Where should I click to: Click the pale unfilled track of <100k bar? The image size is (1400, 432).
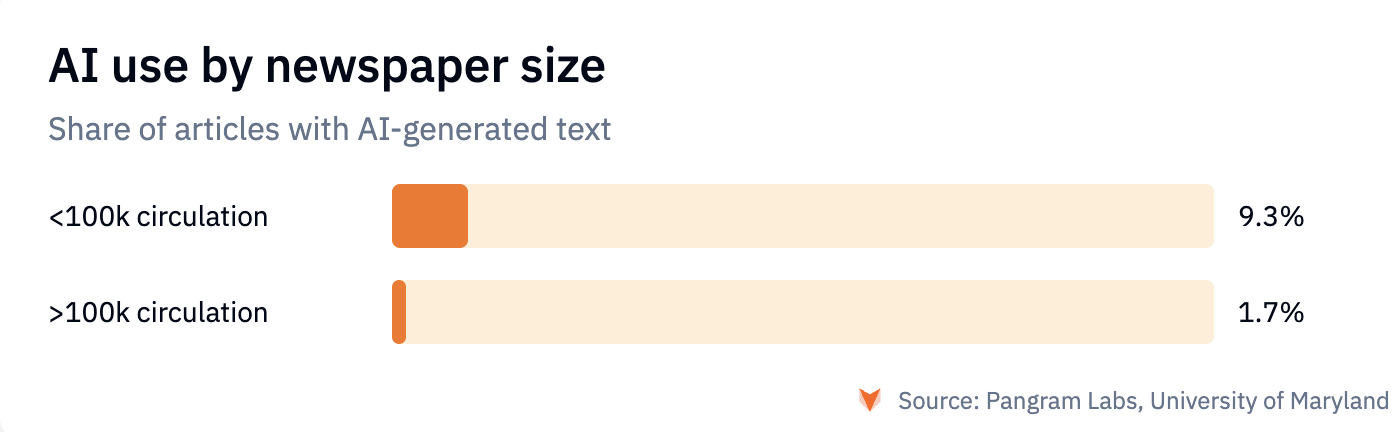pos(840,216)
